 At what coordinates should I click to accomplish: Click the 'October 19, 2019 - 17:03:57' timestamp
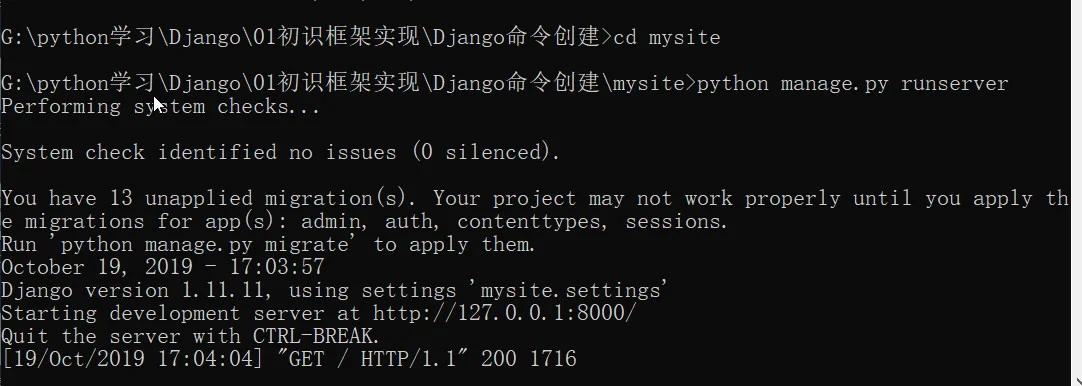click(162, 267)
